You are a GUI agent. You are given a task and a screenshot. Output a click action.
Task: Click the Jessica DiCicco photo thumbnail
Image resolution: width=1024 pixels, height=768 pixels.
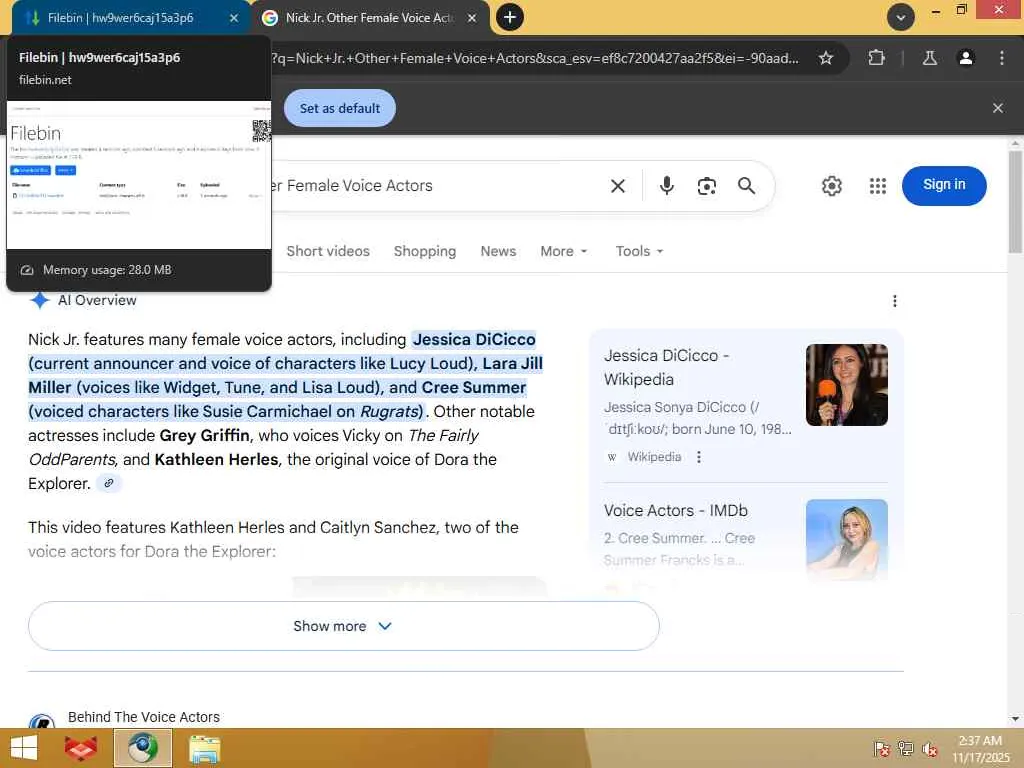pyautogui.click(x=846, y=385)
